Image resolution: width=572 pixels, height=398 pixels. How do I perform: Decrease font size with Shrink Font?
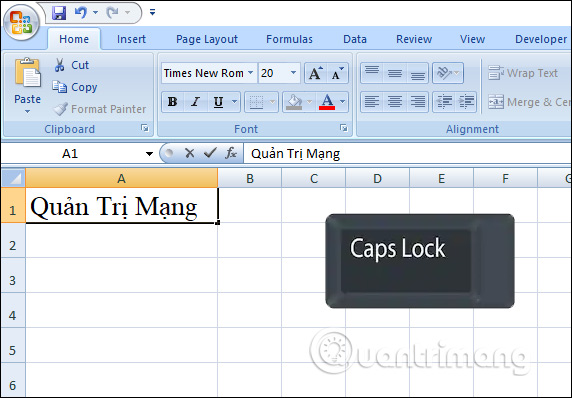tap(338, 73)
